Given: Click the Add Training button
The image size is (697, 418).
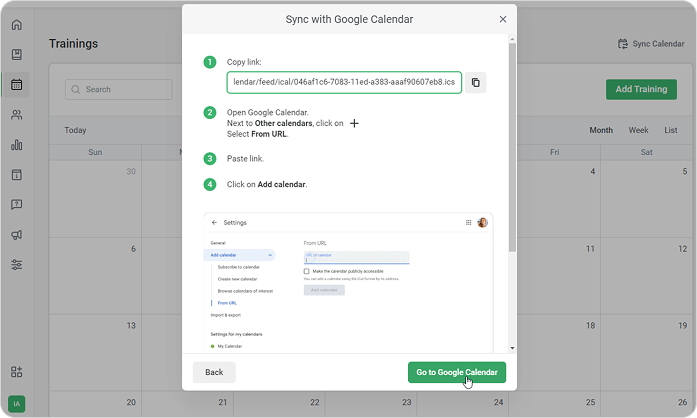Looking at the screenshot, I should coord(640,89).
